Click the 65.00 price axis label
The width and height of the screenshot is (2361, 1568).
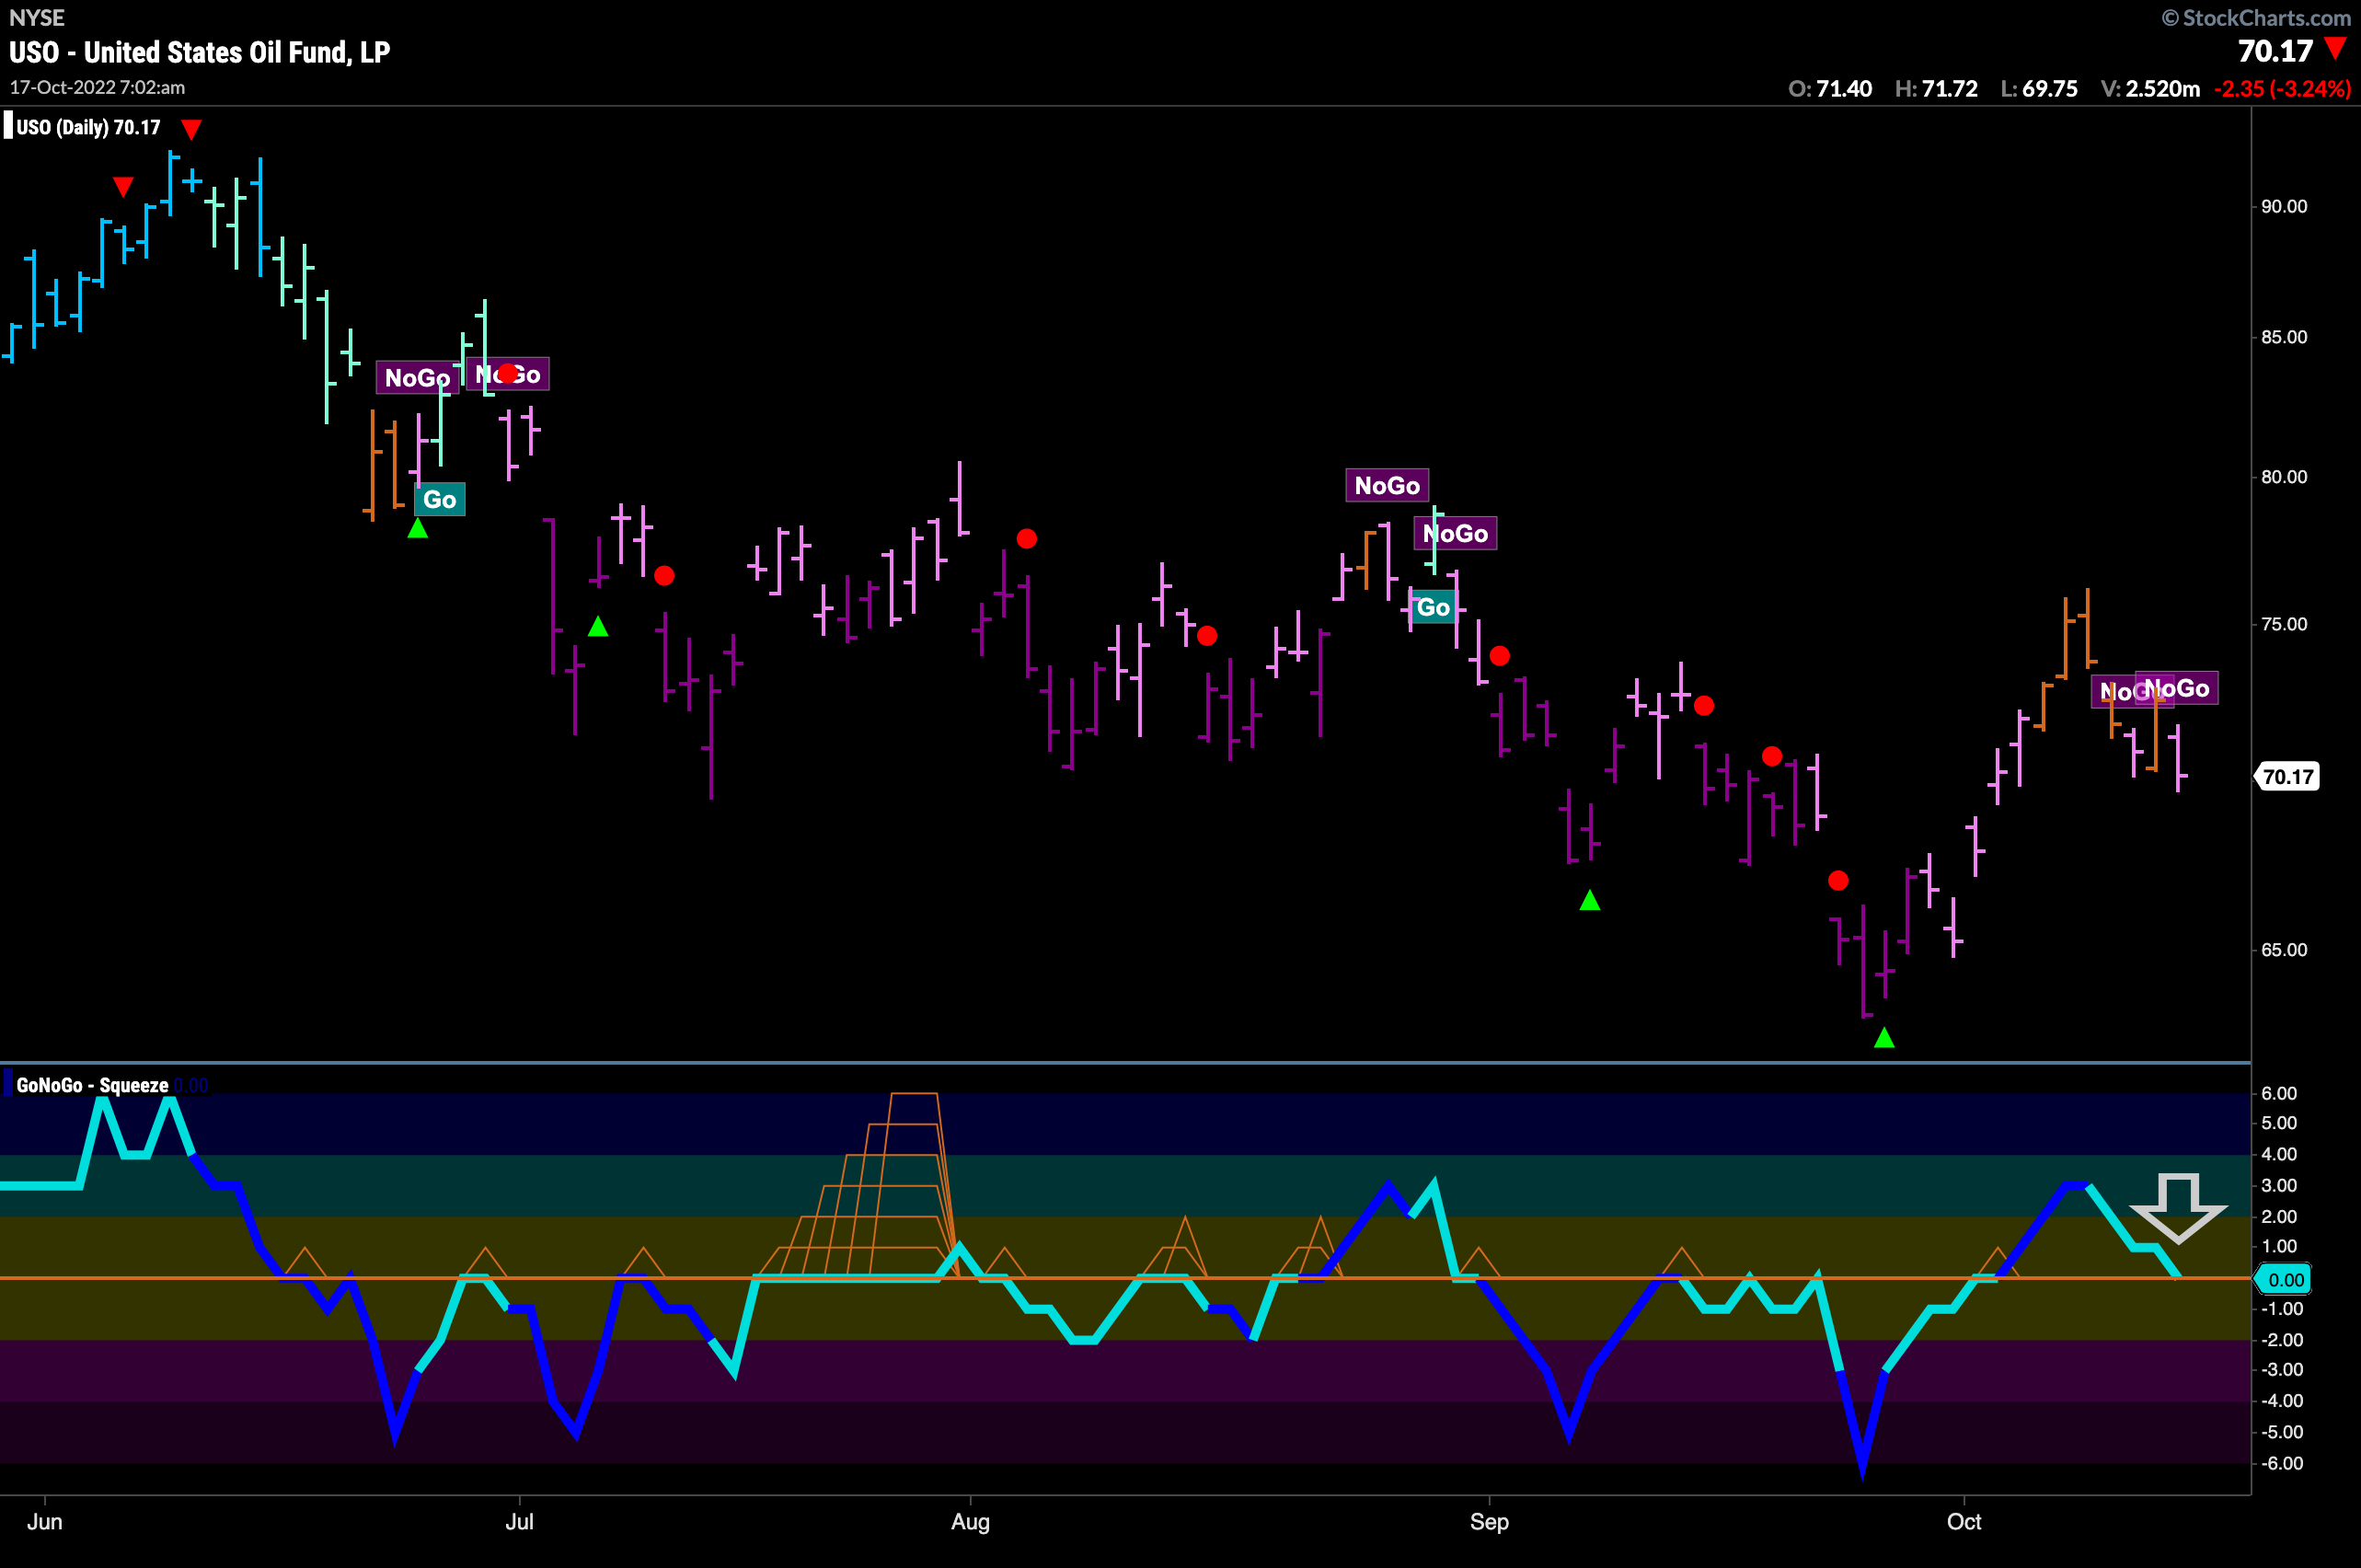2284,950
